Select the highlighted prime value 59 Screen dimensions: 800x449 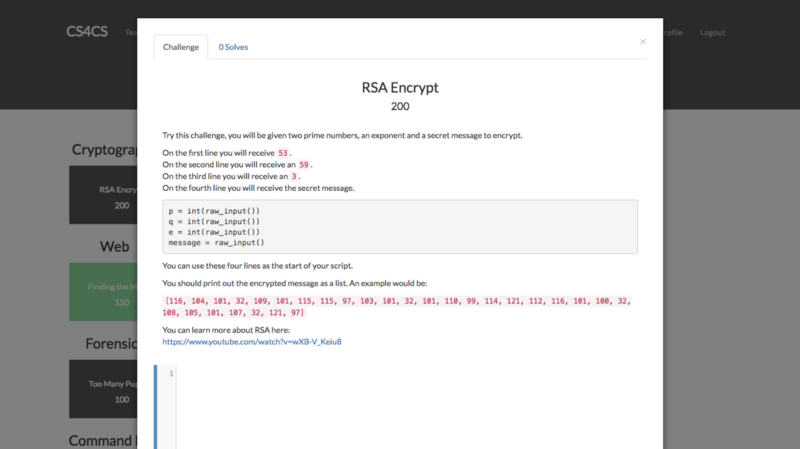tap(304, 165)
